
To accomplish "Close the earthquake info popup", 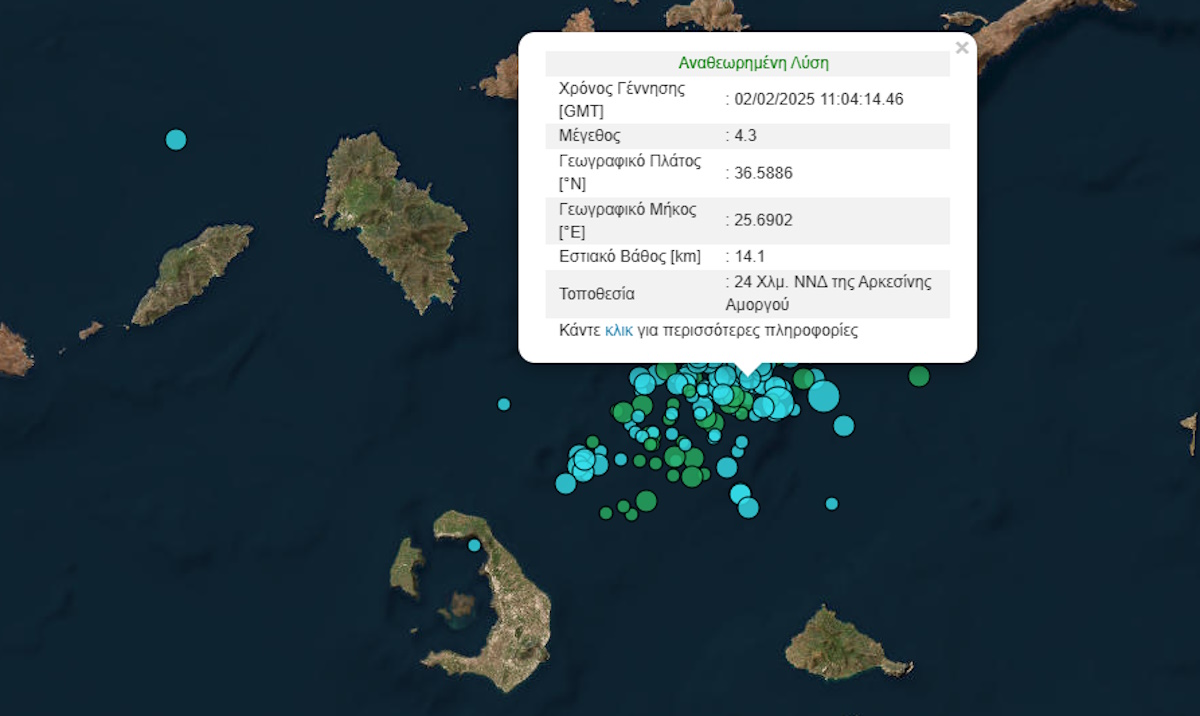I will click(x=961, y=47).
